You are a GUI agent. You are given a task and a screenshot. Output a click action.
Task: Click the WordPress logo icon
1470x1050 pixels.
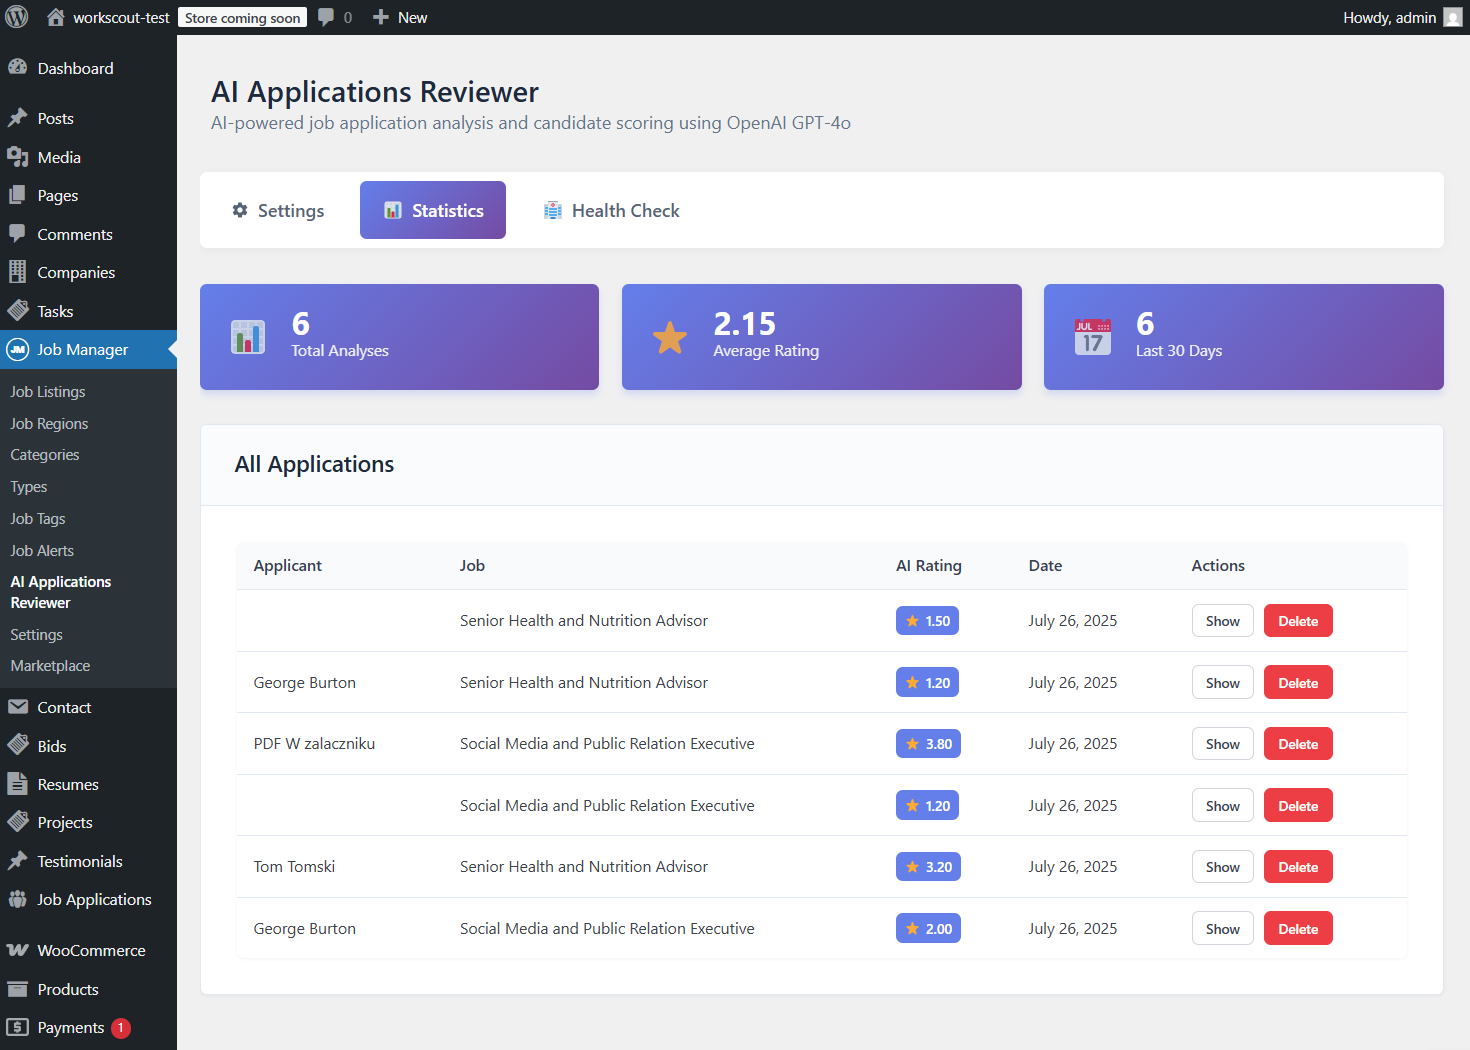coord(17,17)
